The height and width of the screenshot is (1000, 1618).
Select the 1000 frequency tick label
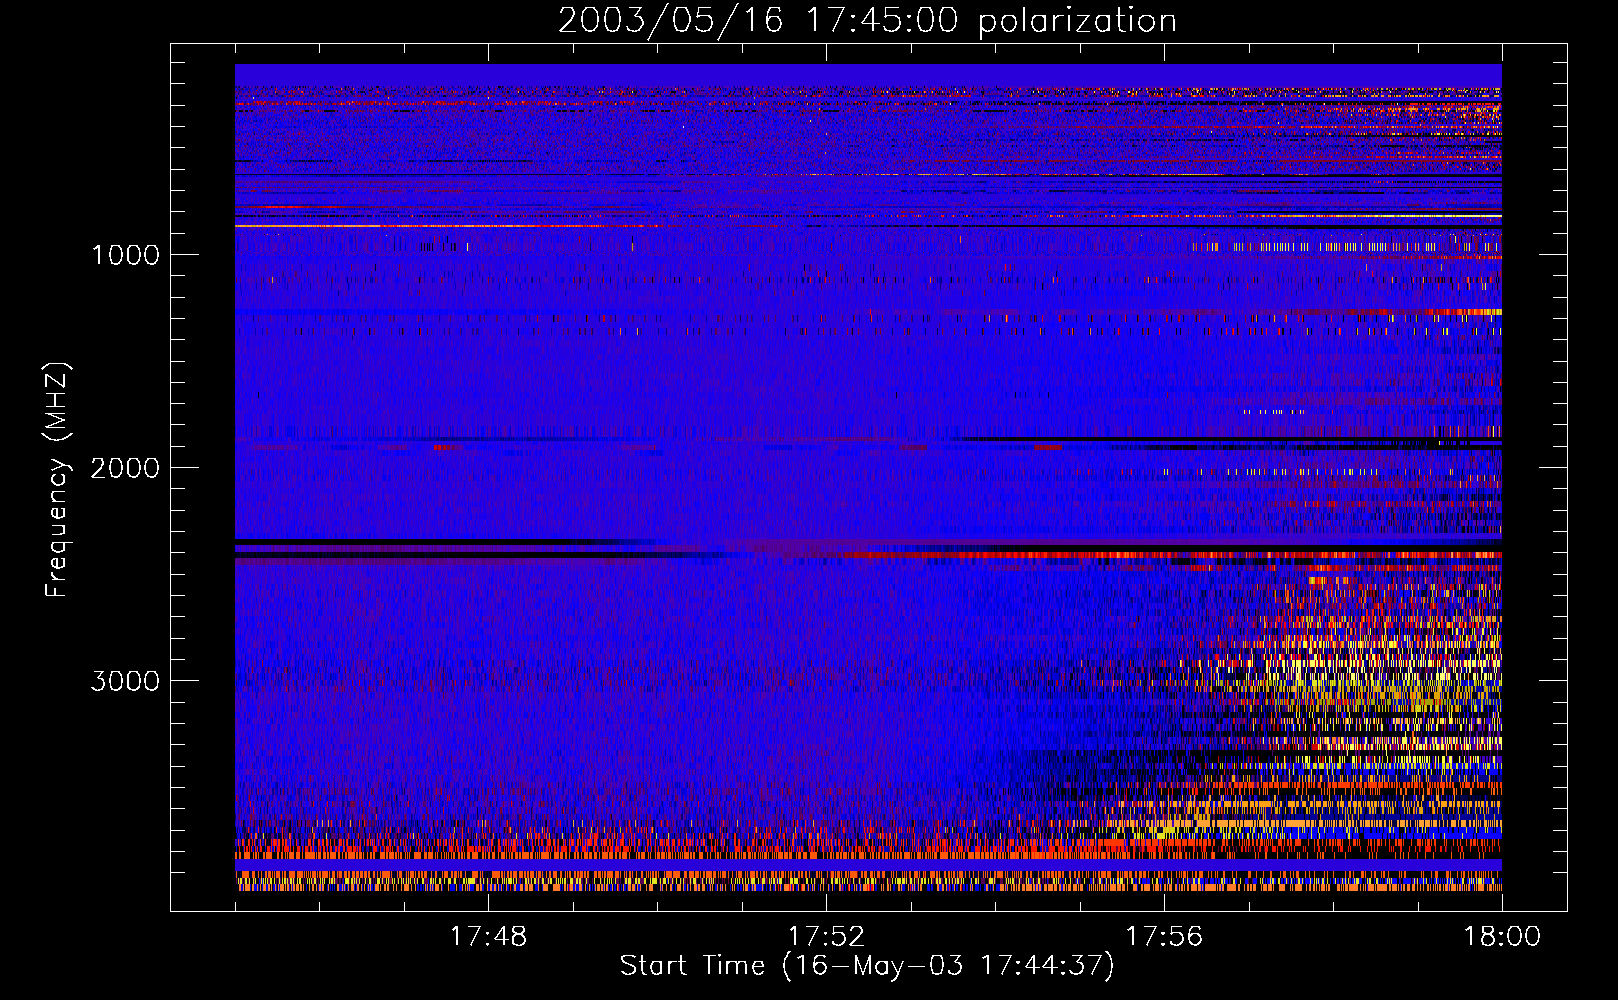pos(125,255)
